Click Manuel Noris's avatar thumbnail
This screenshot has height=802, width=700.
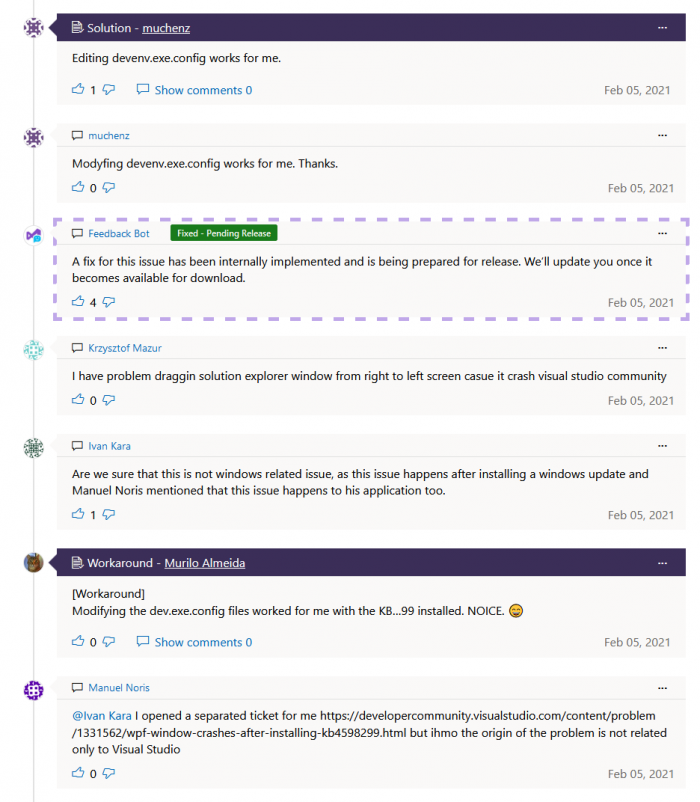(34, 690)
